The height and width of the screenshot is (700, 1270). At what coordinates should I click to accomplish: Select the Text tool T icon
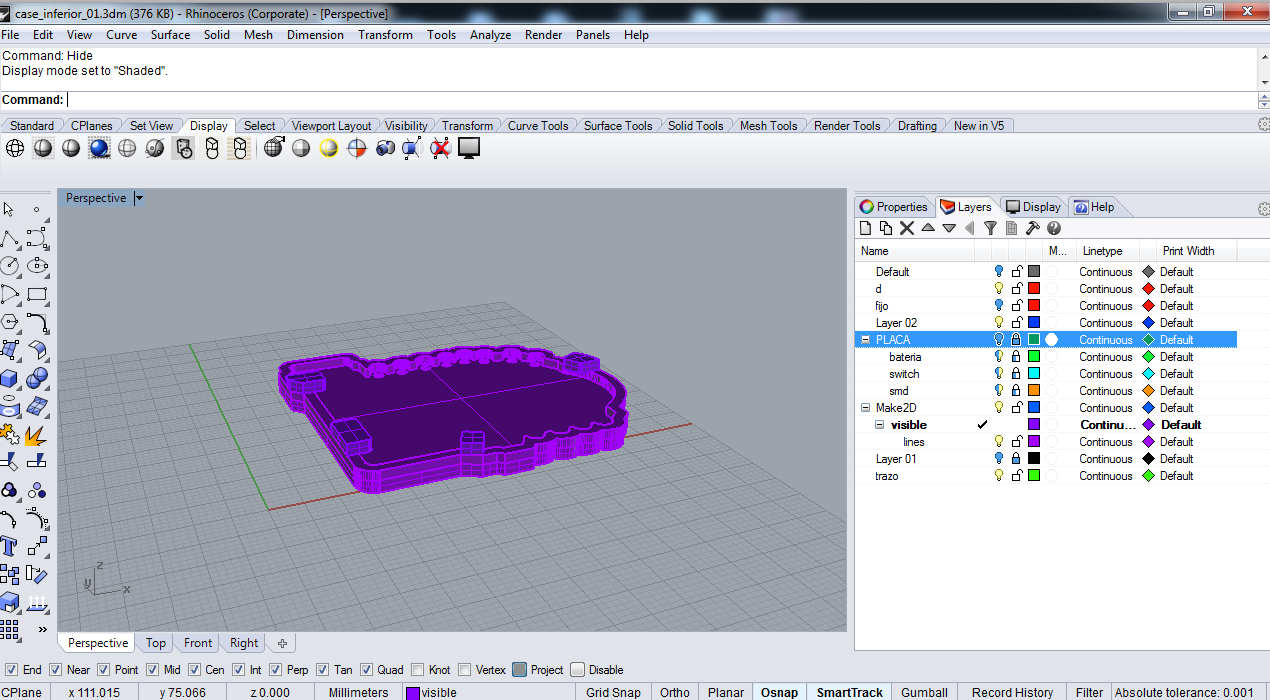[10, 547]
